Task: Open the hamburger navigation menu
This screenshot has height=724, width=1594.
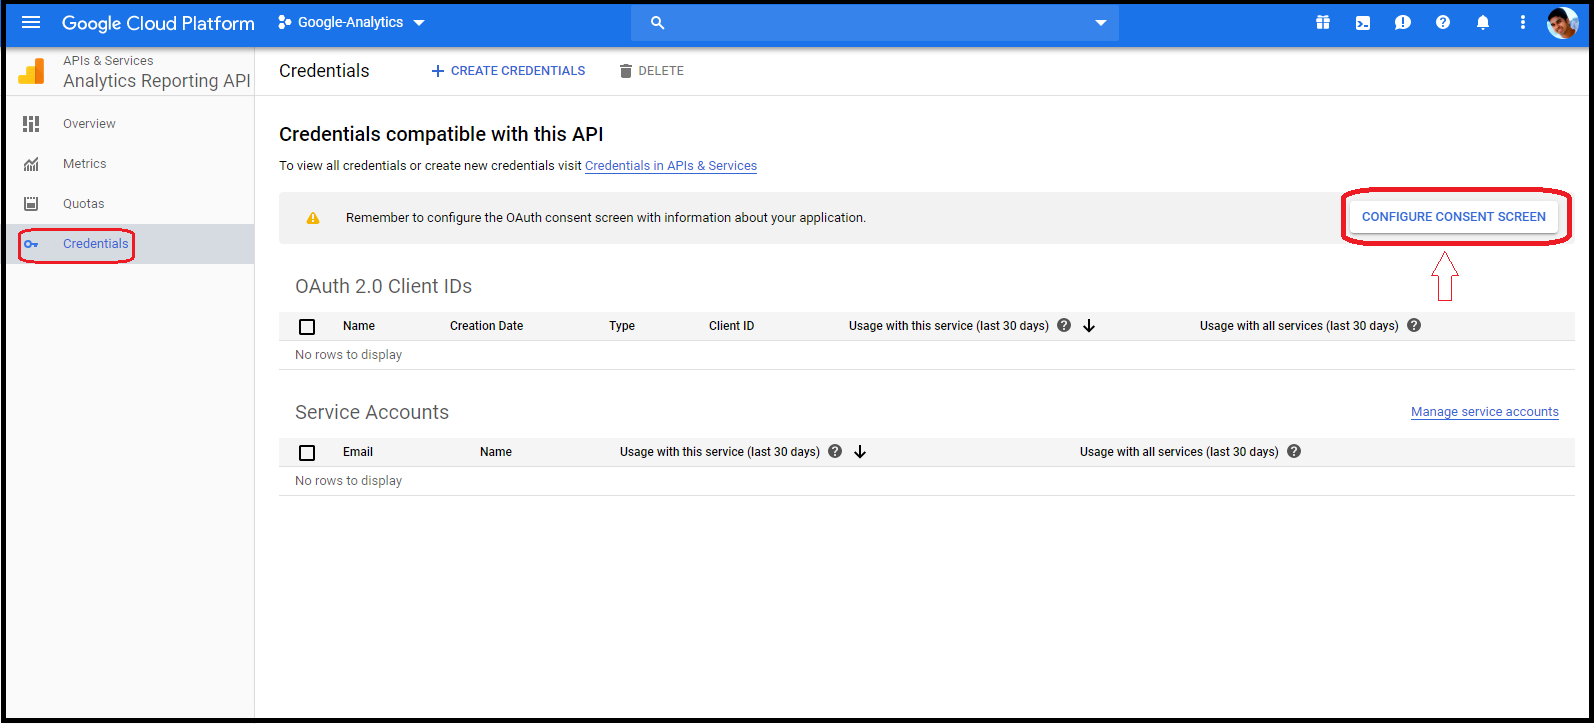Action: point(31,23)
